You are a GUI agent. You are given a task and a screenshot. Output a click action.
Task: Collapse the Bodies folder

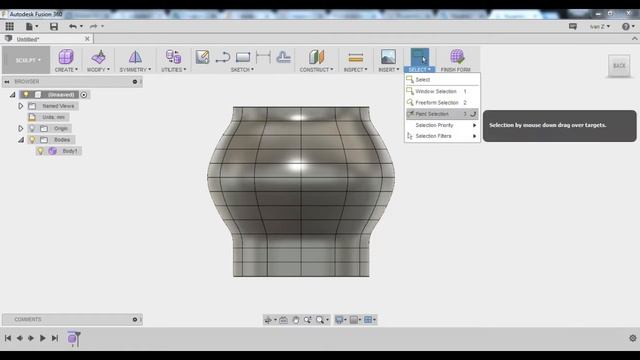point(21,140)
